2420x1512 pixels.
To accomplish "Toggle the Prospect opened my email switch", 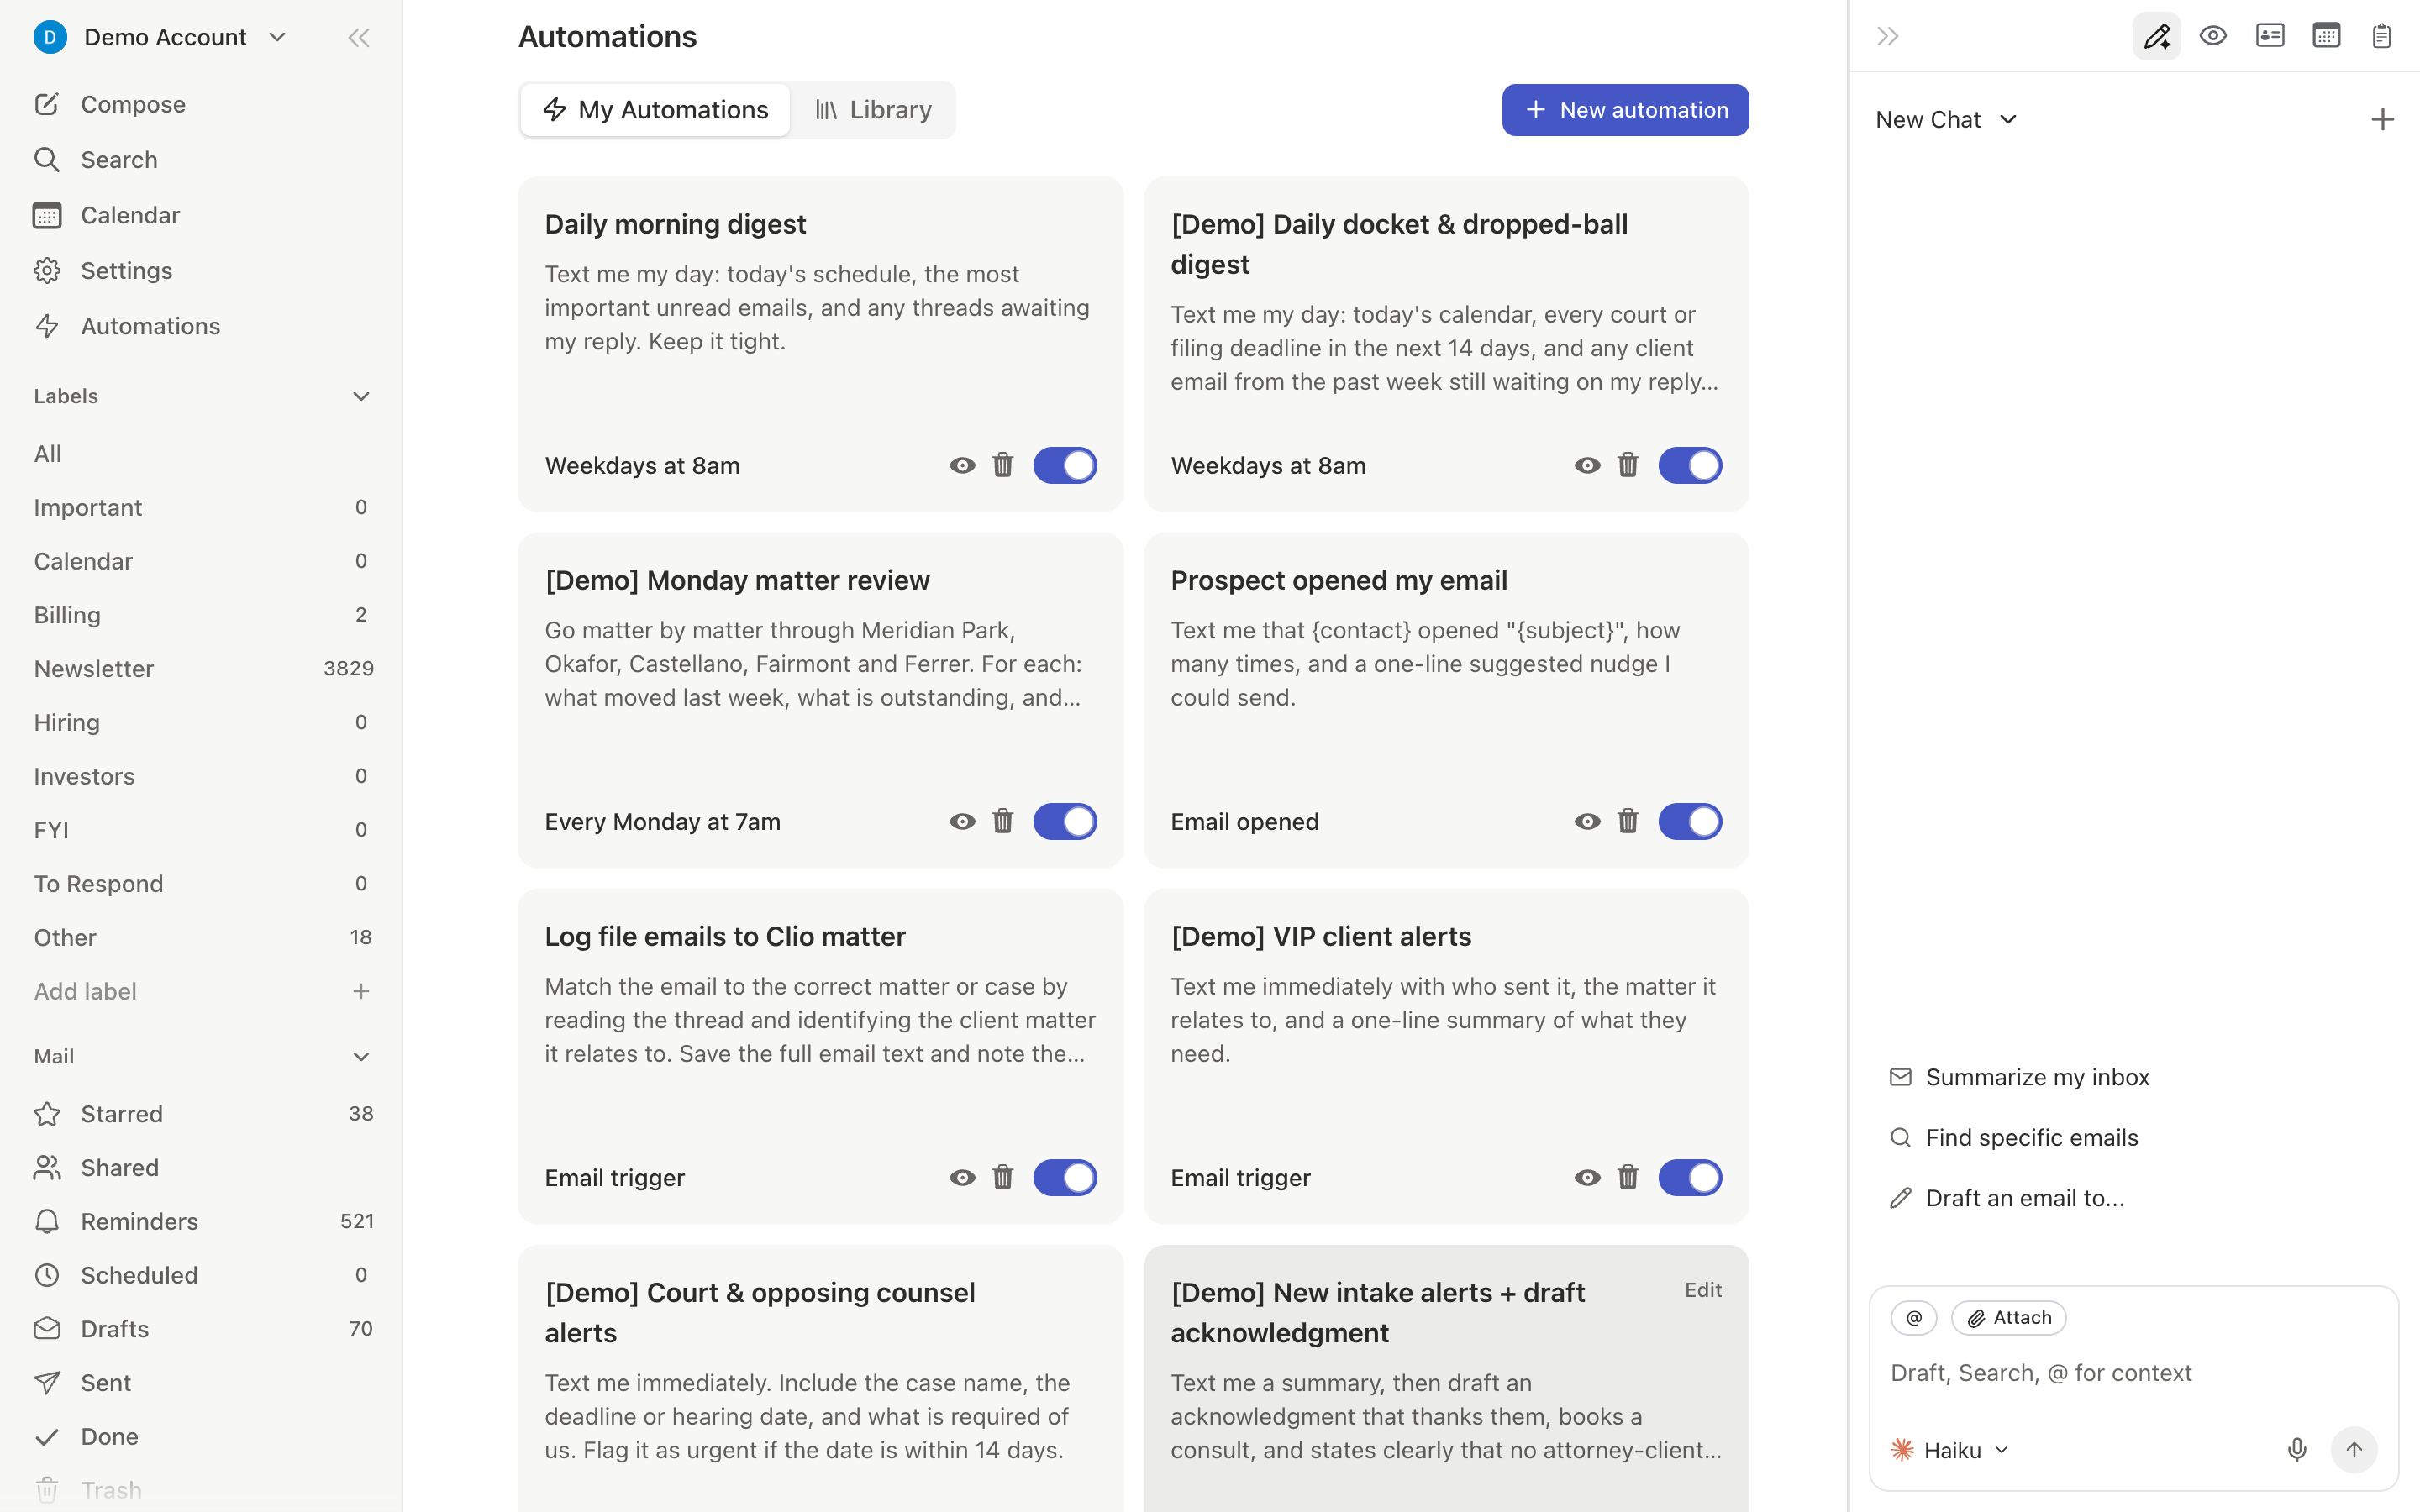I will 1690,821.
